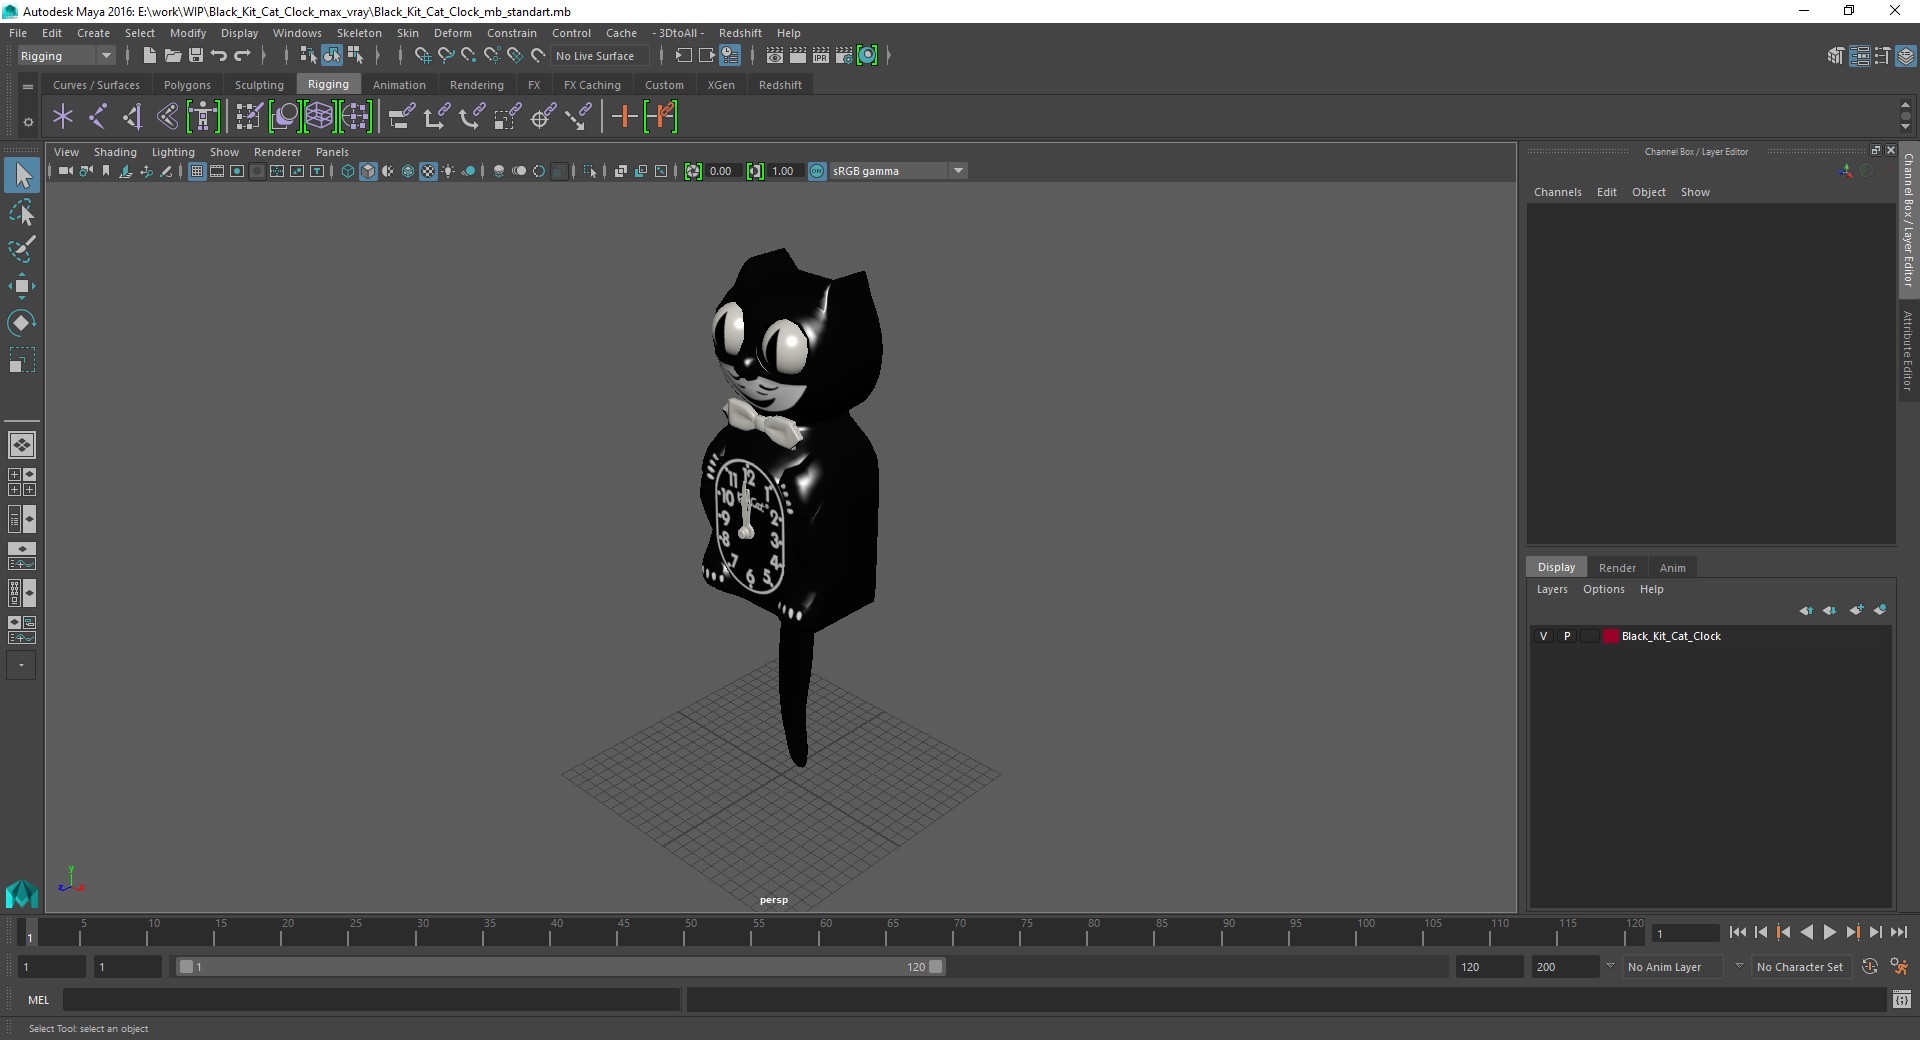Open Render Settings clapboard gear icon
The width and height of the screenshot is (1920, 1040).
[844, 56]
